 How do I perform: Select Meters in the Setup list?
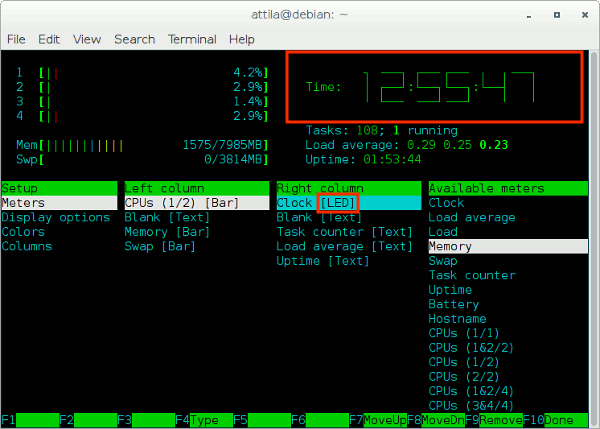(59, 203)
